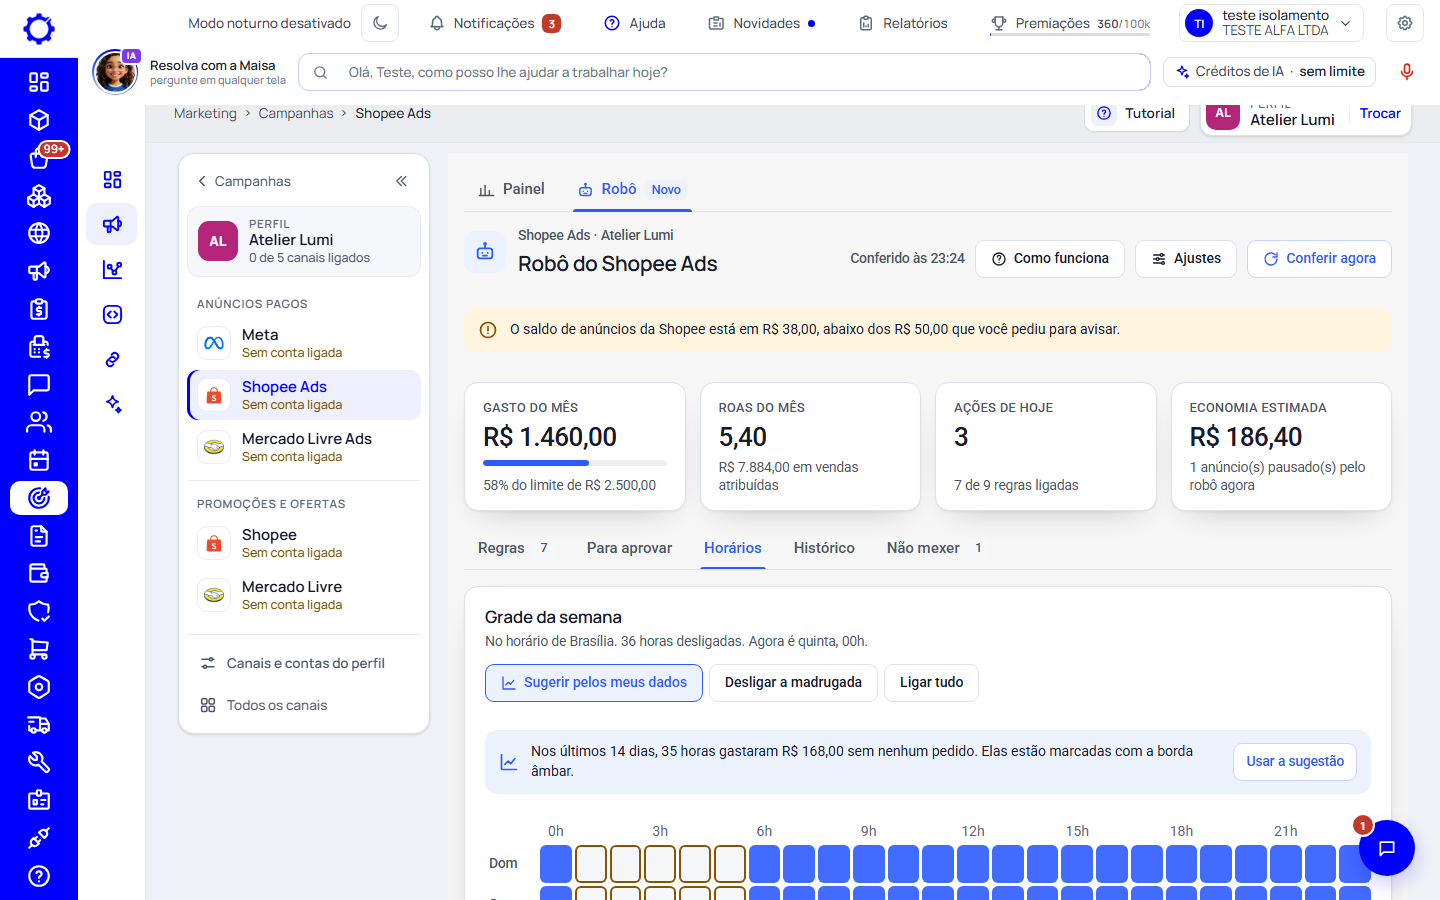The image size is (1440, 900).
Task: Toggle the Dom 0h hour cell
Action: click(556, 864)
